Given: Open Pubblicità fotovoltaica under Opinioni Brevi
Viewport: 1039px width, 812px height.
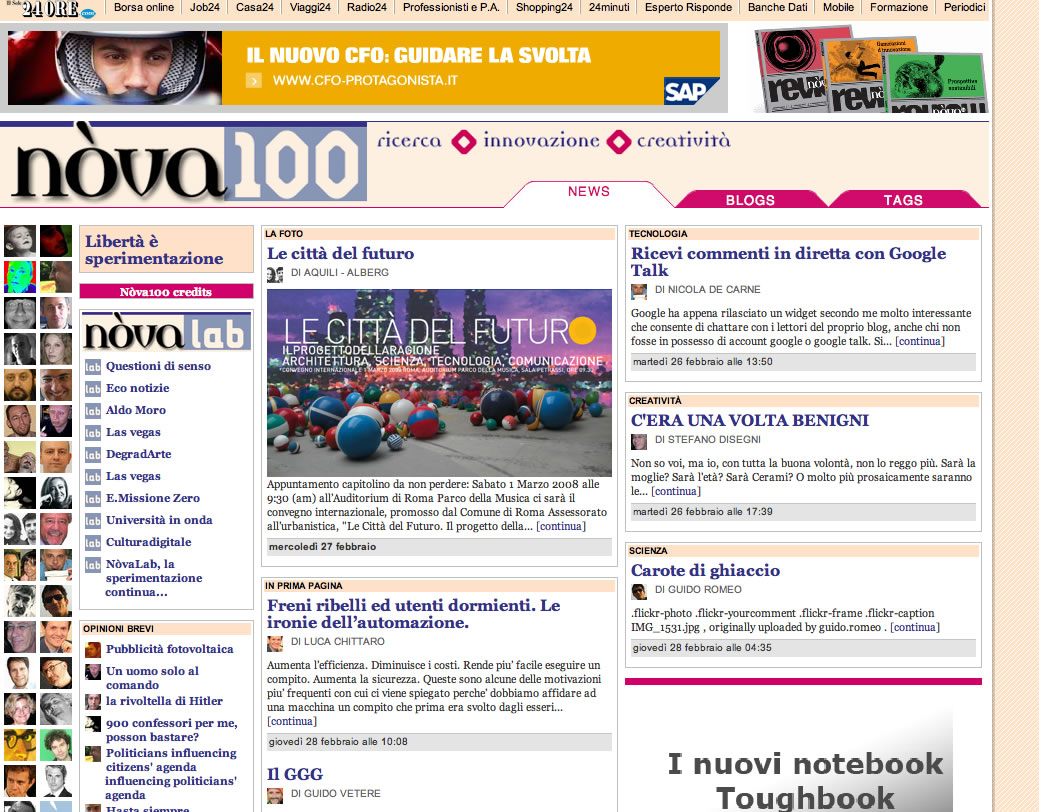Looking at the screenshot, I should tap(169, 649).
